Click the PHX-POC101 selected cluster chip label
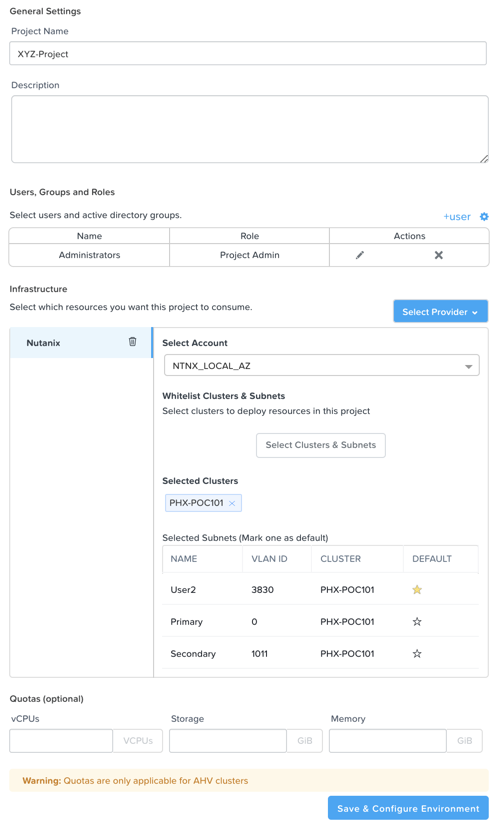Screen dimensions: 498x831 tap(196, 503)
